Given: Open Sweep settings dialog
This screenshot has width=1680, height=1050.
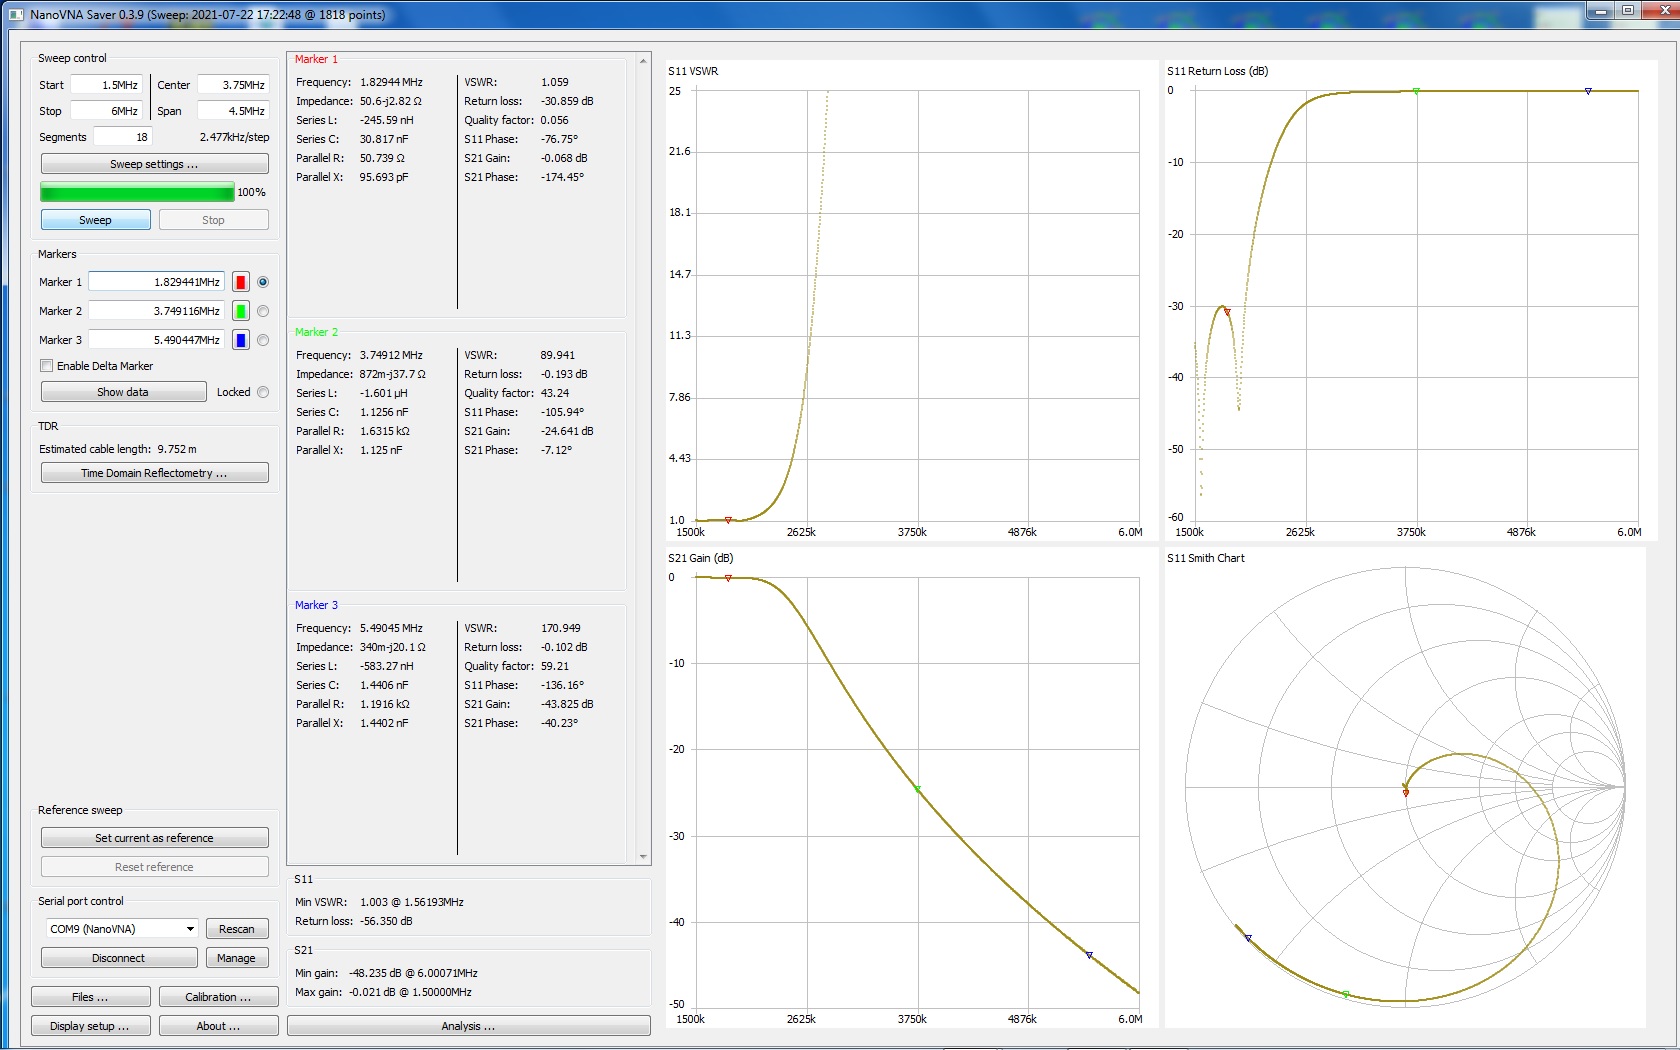Looking at the screenshot, I should [x=154, y=164].
